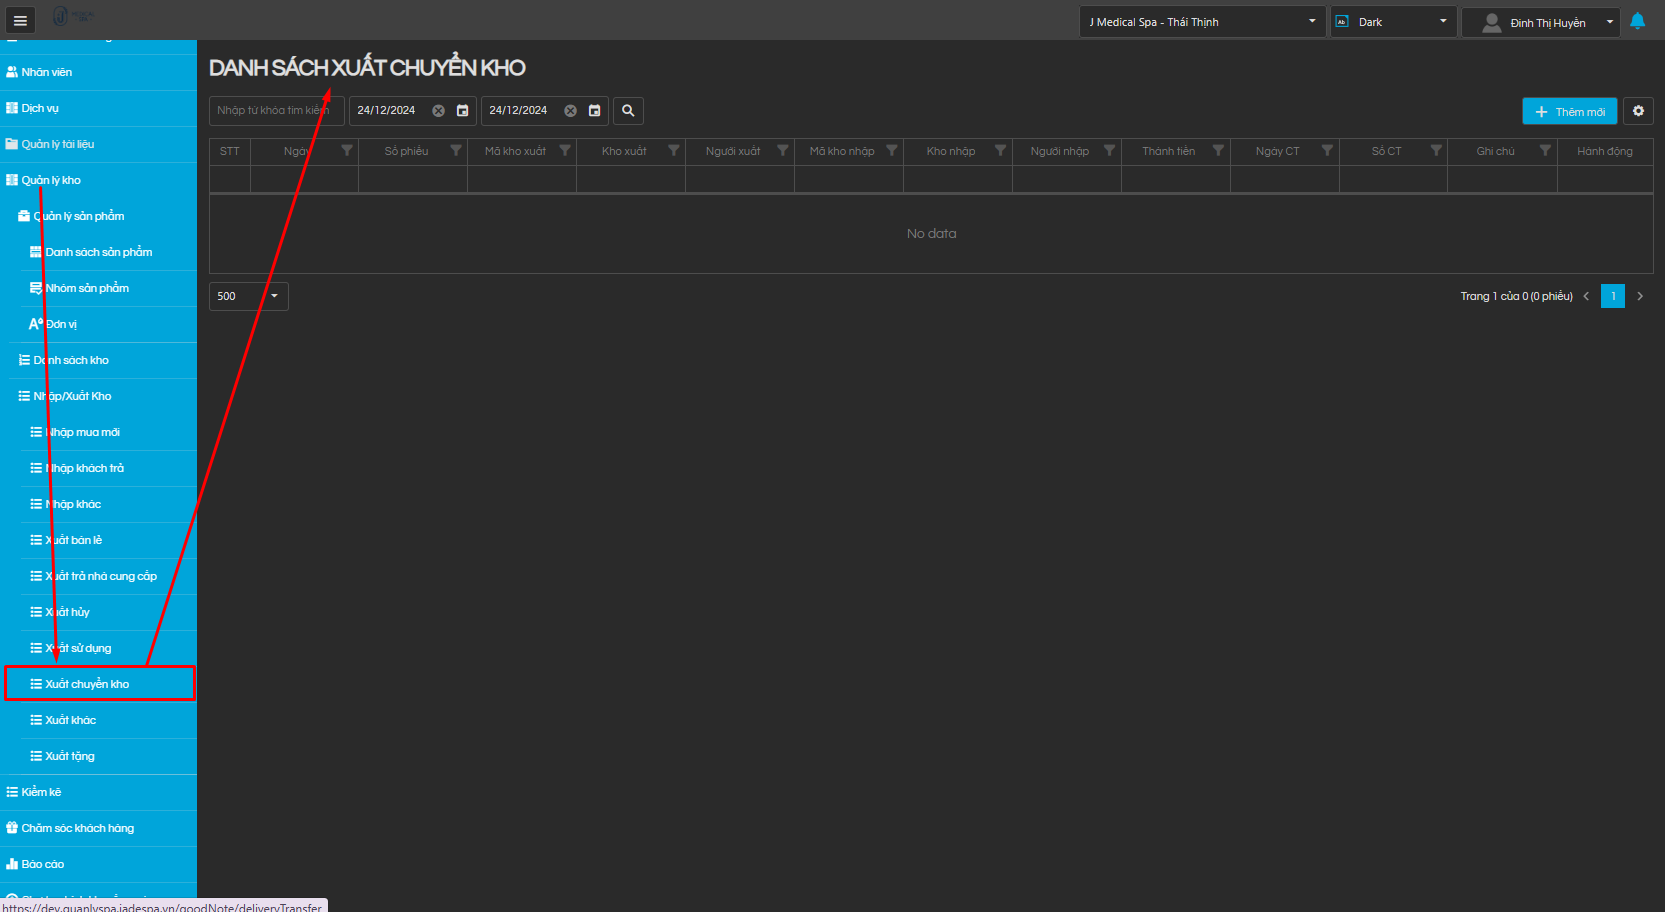Viewport: 1665px width, 912px height.
Task: Clear the end date field
Action: pos(570,111)
